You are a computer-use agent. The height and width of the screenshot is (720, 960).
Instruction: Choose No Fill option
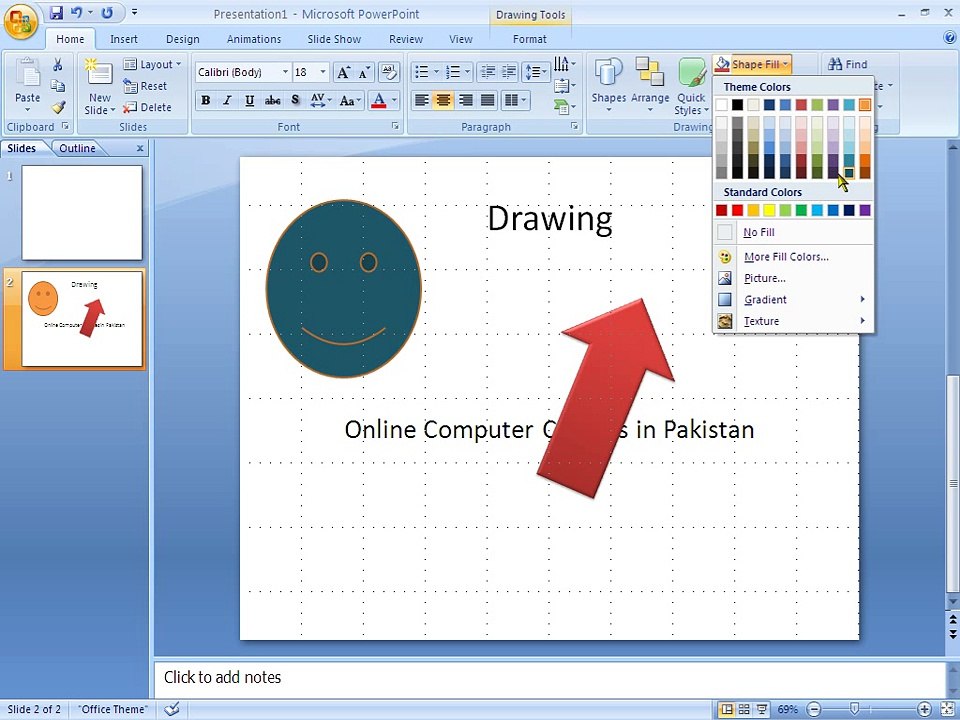[793, 232]
